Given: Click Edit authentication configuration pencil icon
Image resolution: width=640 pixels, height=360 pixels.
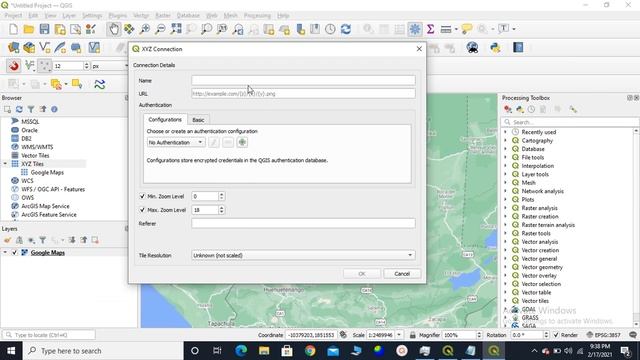Looking at the screenshot, I should (x=213, y=142).
